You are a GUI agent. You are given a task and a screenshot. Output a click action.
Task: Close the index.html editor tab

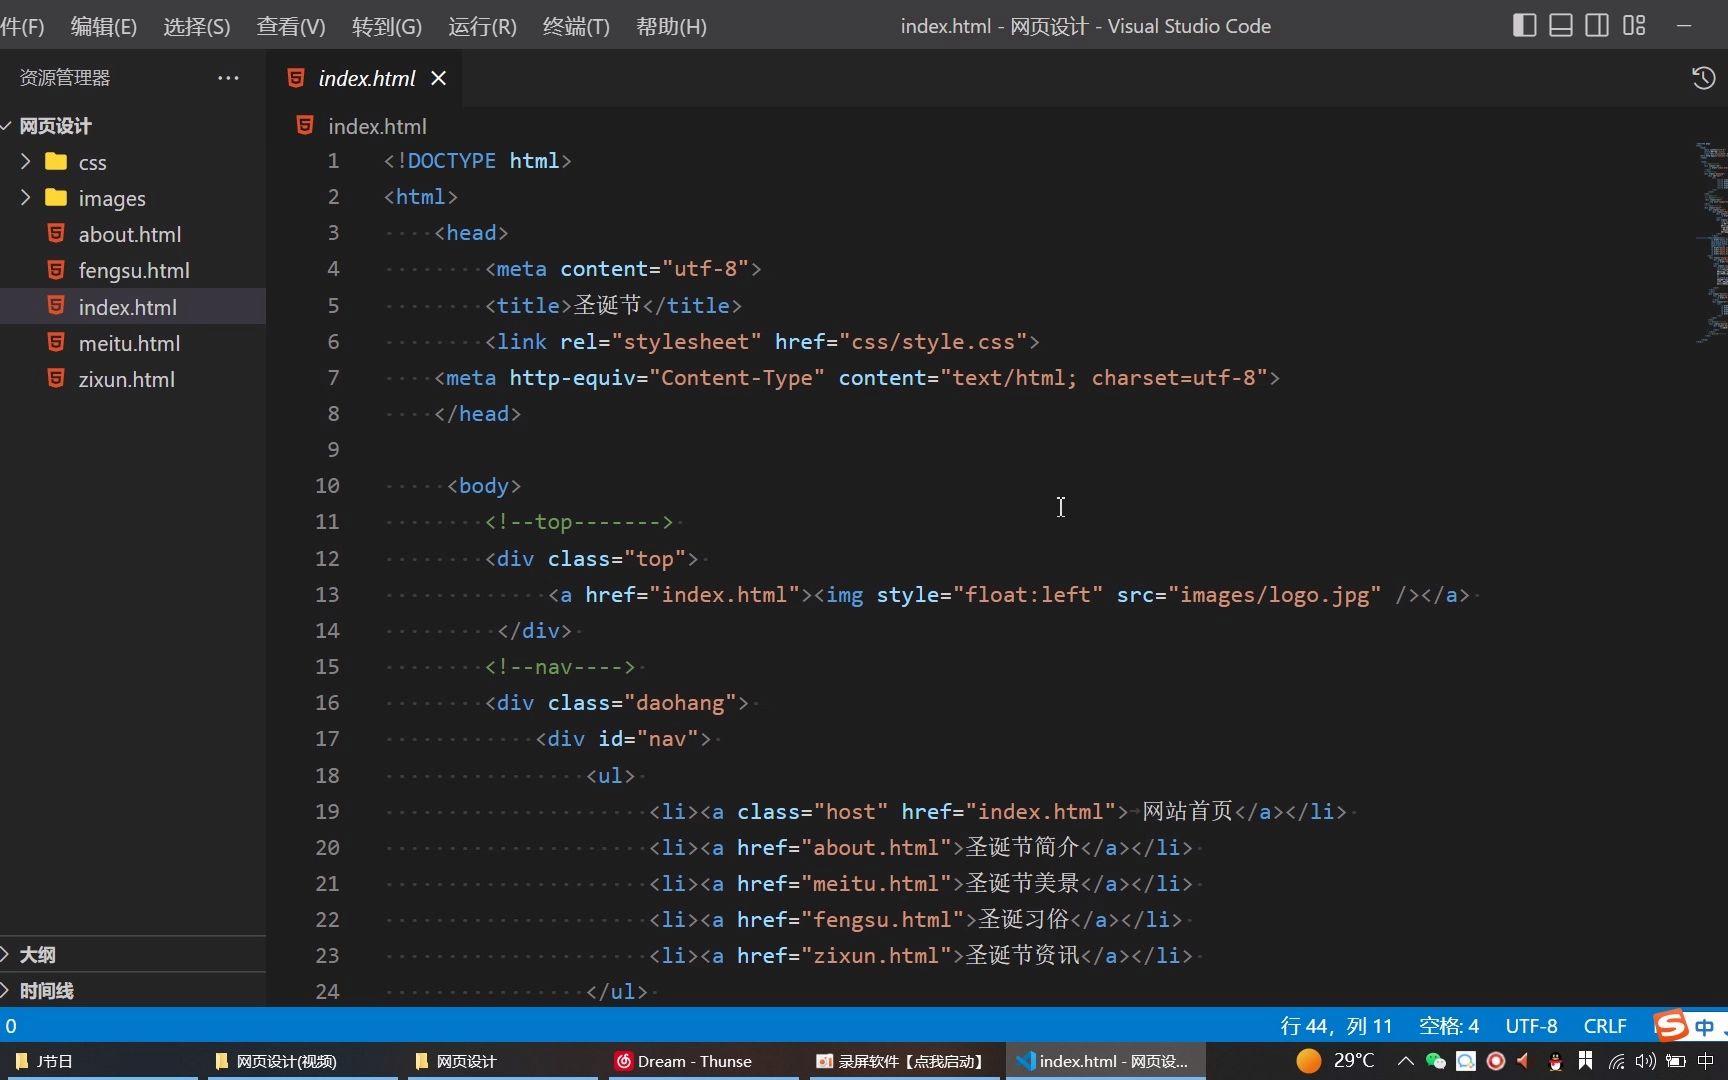tap(438, 78)
